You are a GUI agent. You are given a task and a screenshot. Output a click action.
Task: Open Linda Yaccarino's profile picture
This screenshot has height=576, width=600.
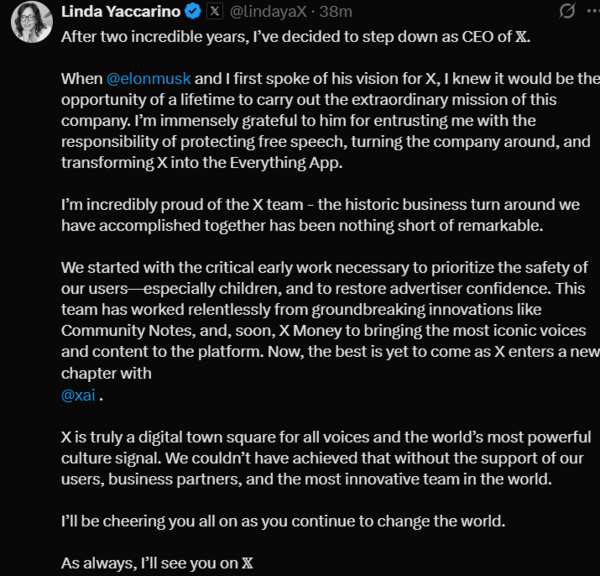[31, 22]
